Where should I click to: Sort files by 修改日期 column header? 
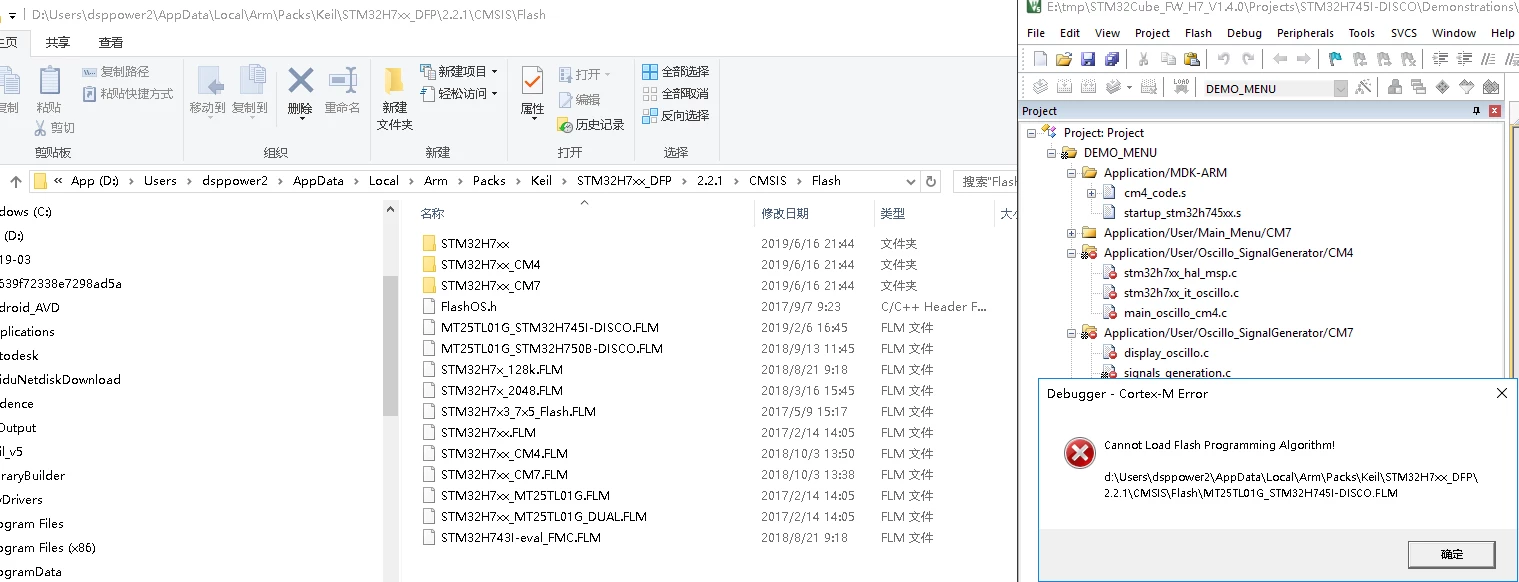coord(785,213)
